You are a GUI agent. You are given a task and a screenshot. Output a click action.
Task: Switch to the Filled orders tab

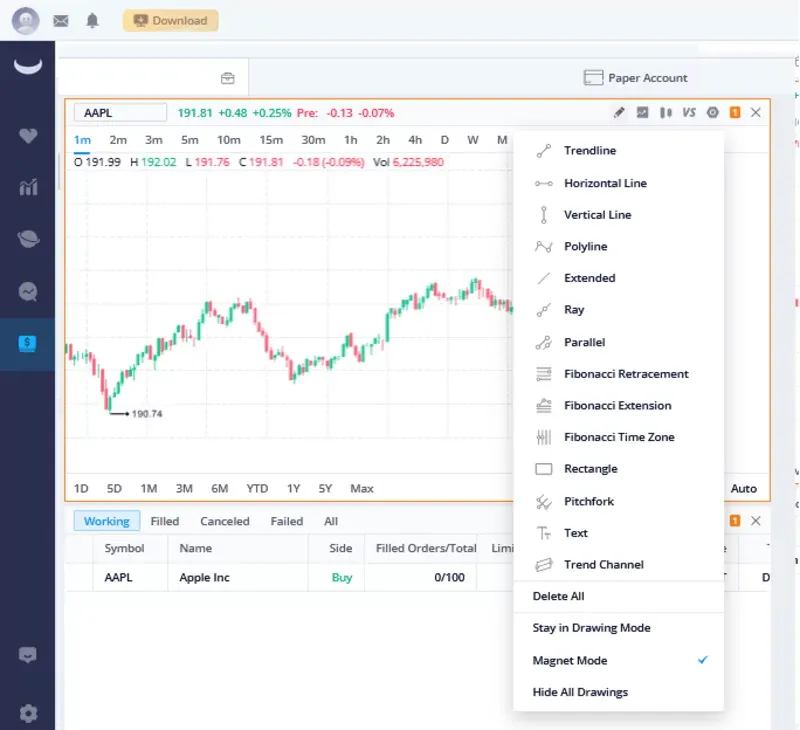[165, 521]
